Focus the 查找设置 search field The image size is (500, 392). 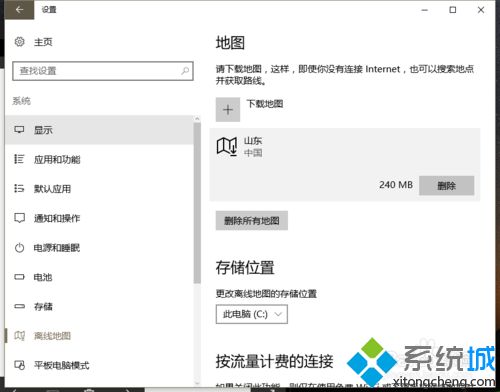(x=103, y=71)
